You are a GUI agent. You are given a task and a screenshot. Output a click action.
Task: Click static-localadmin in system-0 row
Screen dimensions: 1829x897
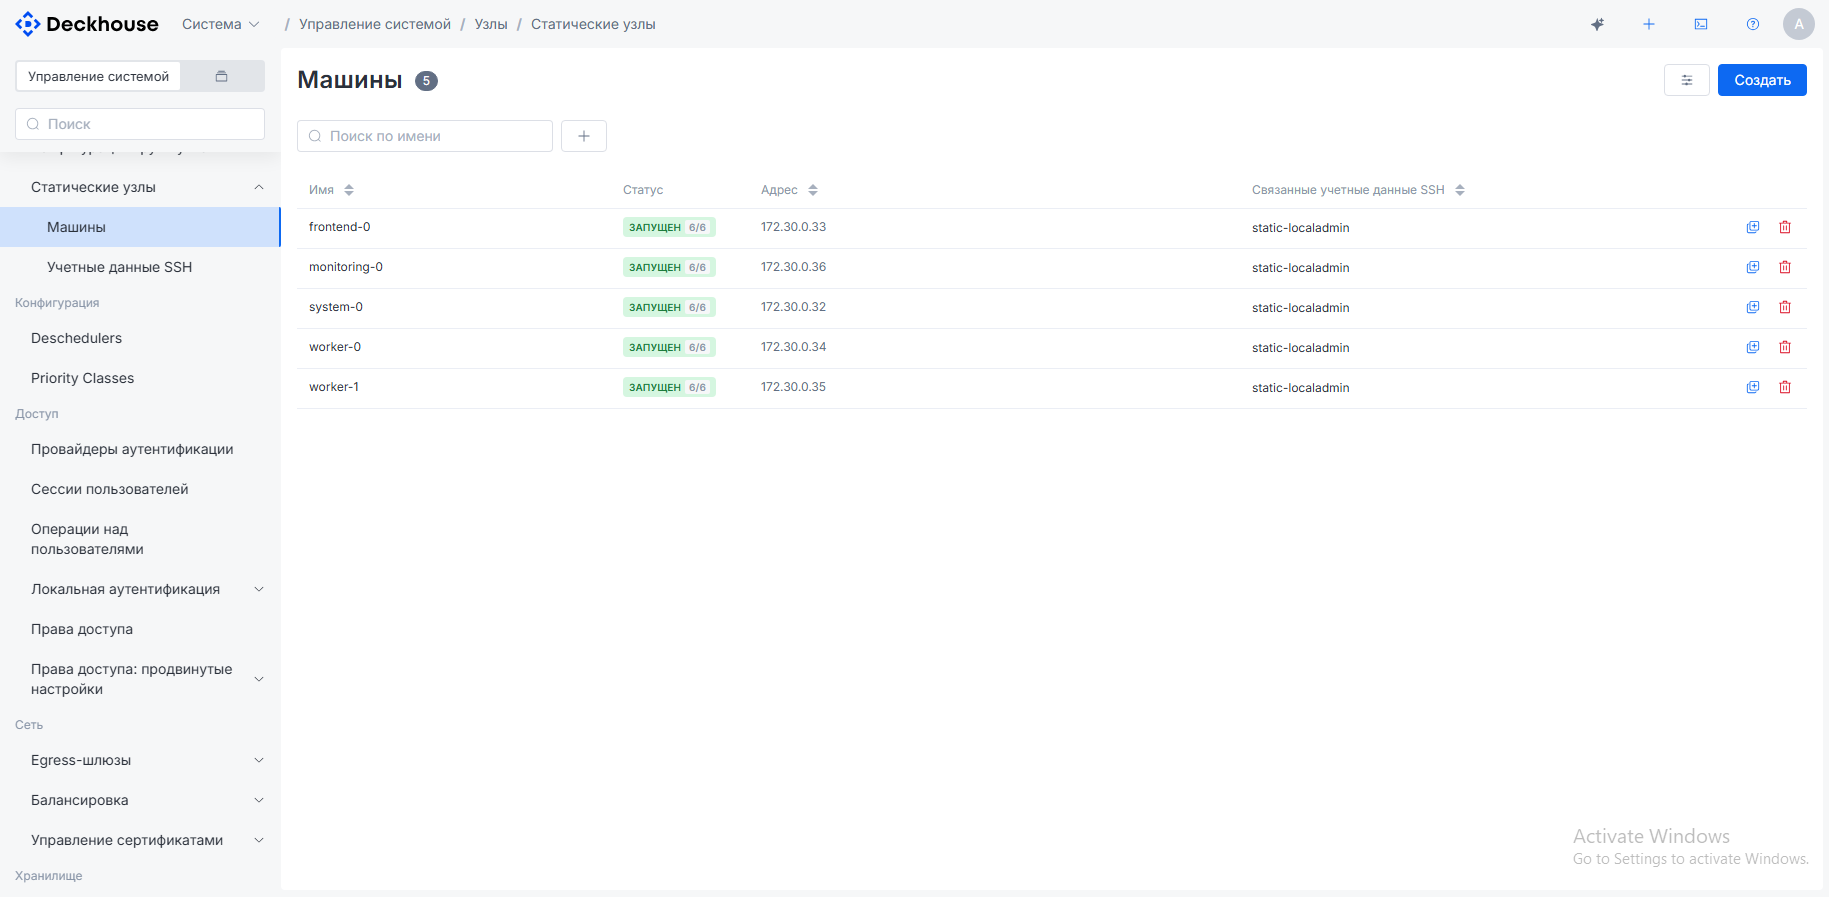click(x=1300, y=308)
